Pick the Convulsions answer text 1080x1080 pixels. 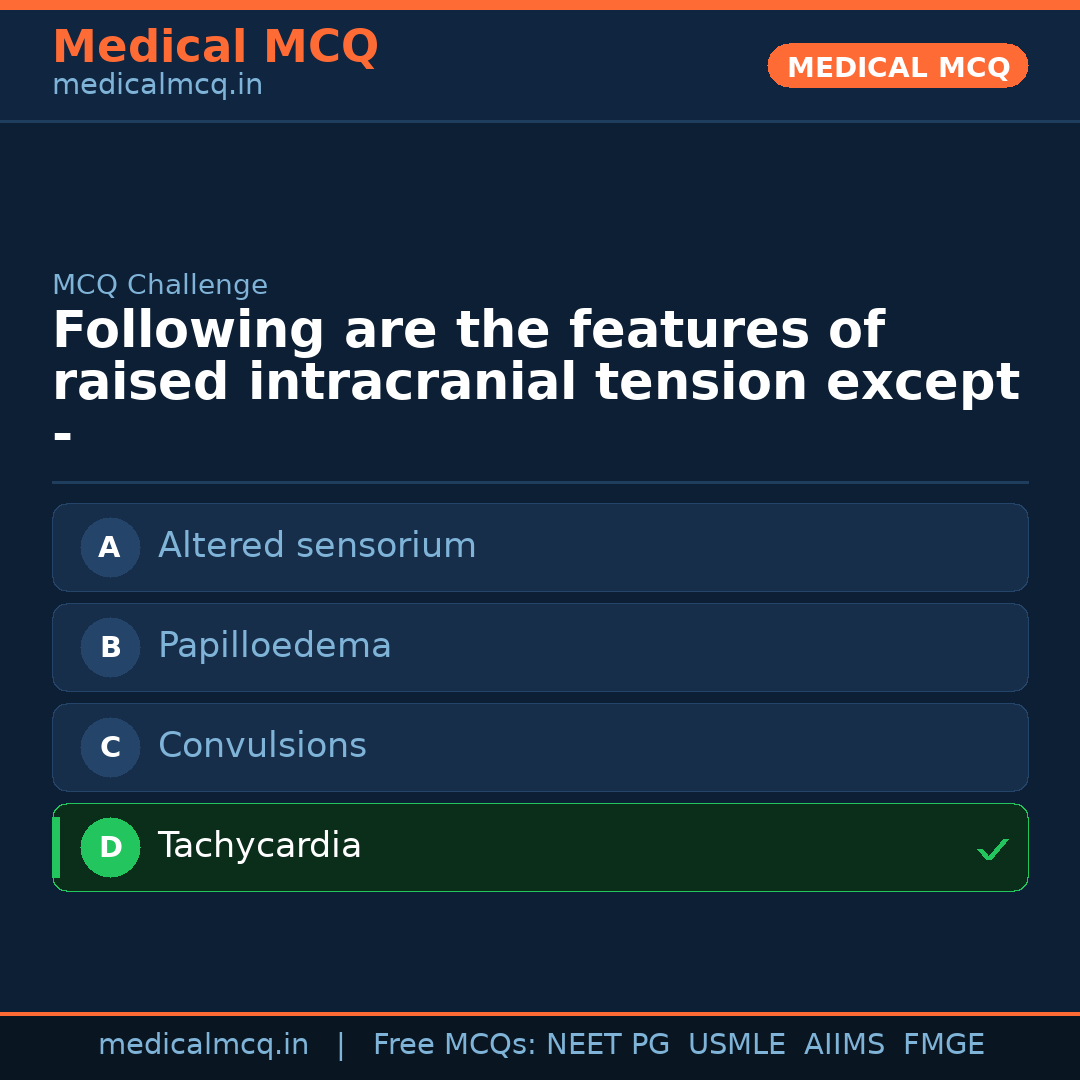(262, 746)
